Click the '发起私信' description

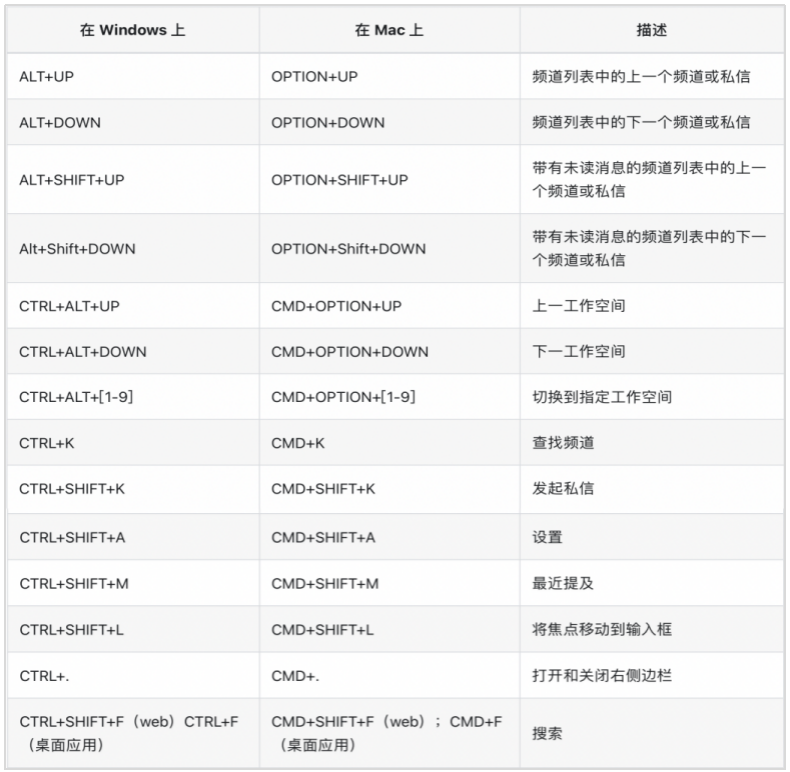[x=652, y=489]
